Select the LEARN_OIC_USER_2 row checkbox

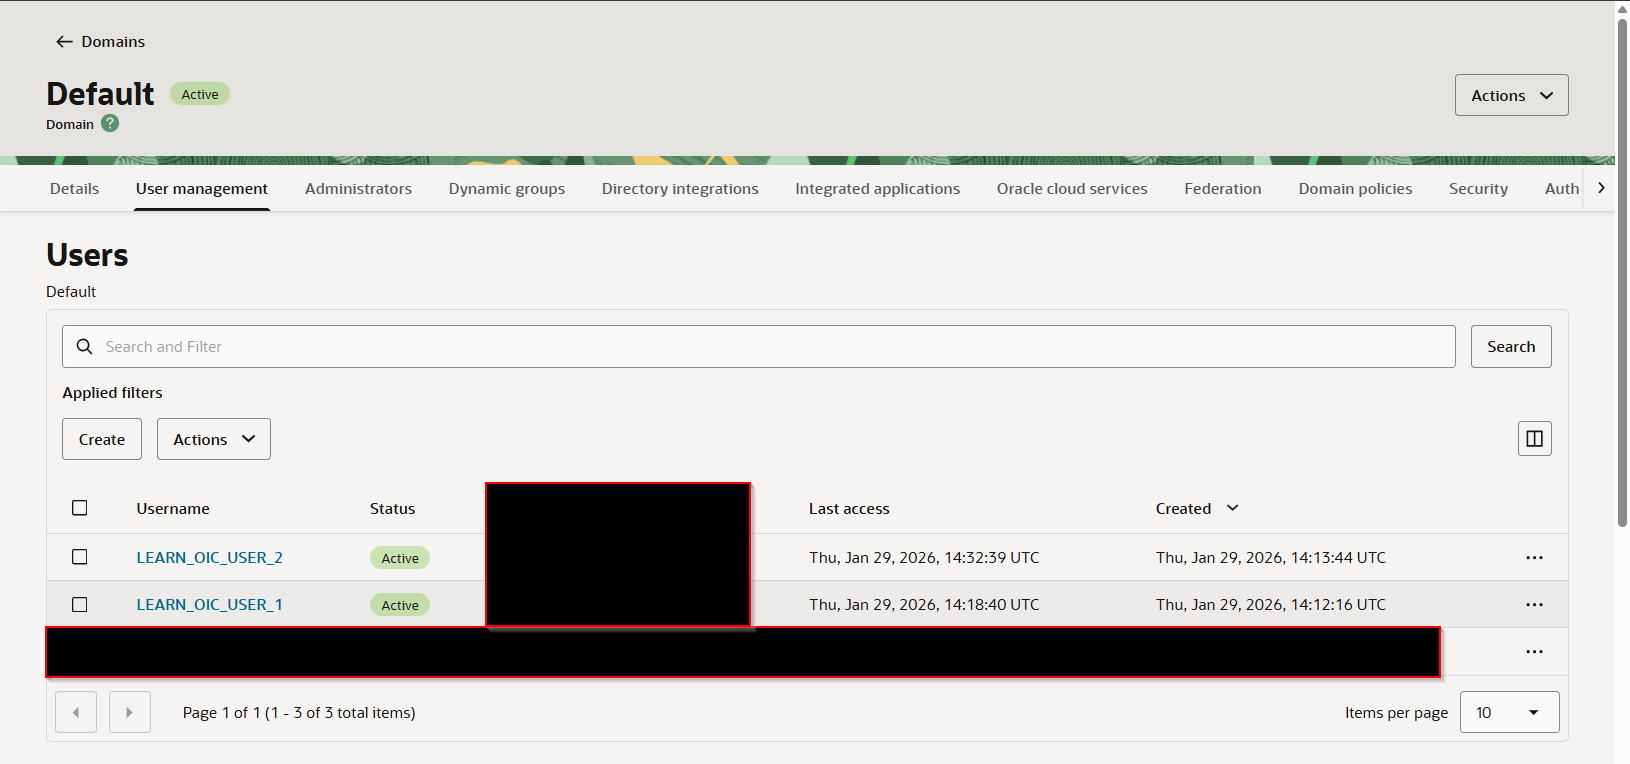pyautogui.click(x=80, y=557)
